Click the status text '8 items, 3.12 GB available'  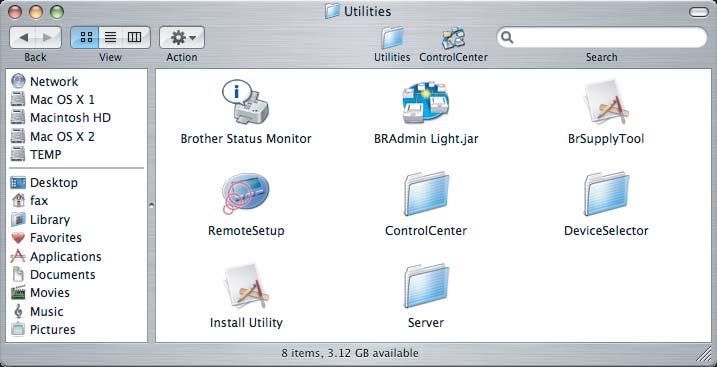[350, 353]
